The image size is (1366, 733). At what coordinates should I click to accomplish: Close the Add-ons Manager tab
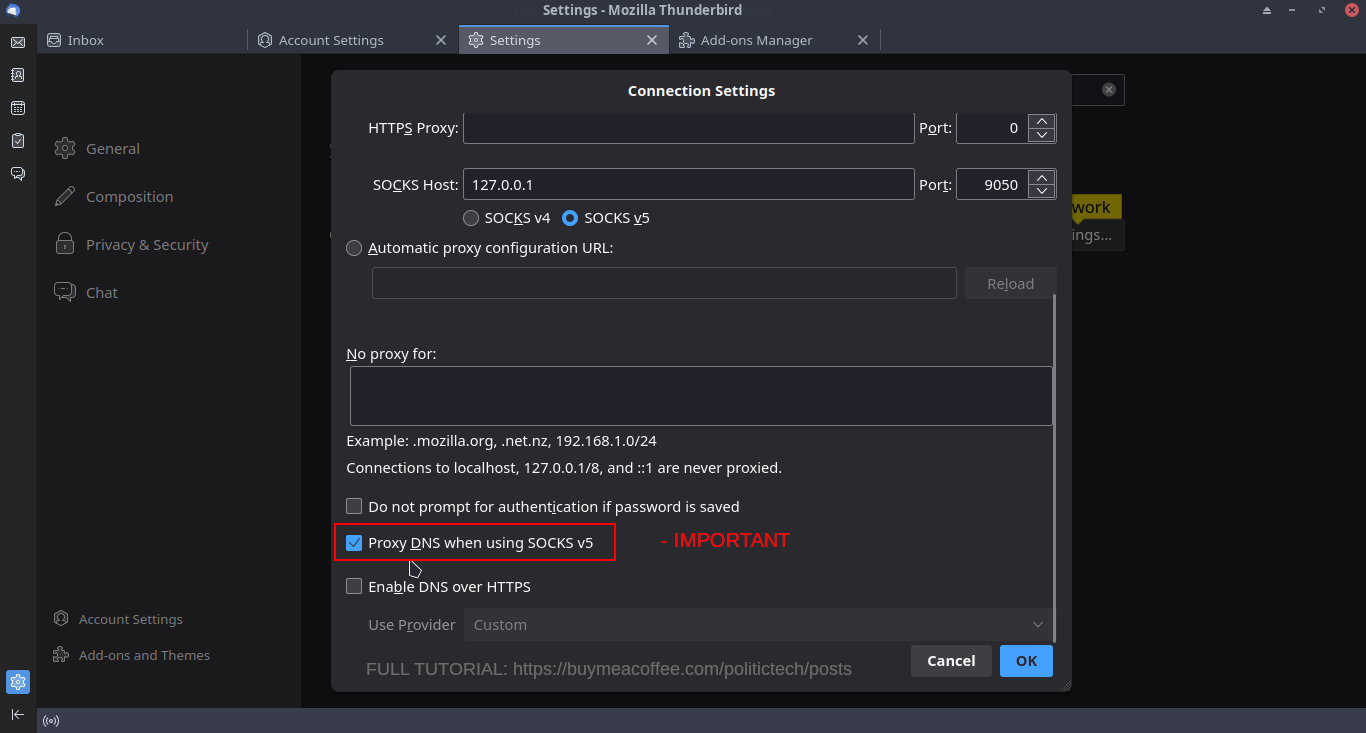(863, 40)
